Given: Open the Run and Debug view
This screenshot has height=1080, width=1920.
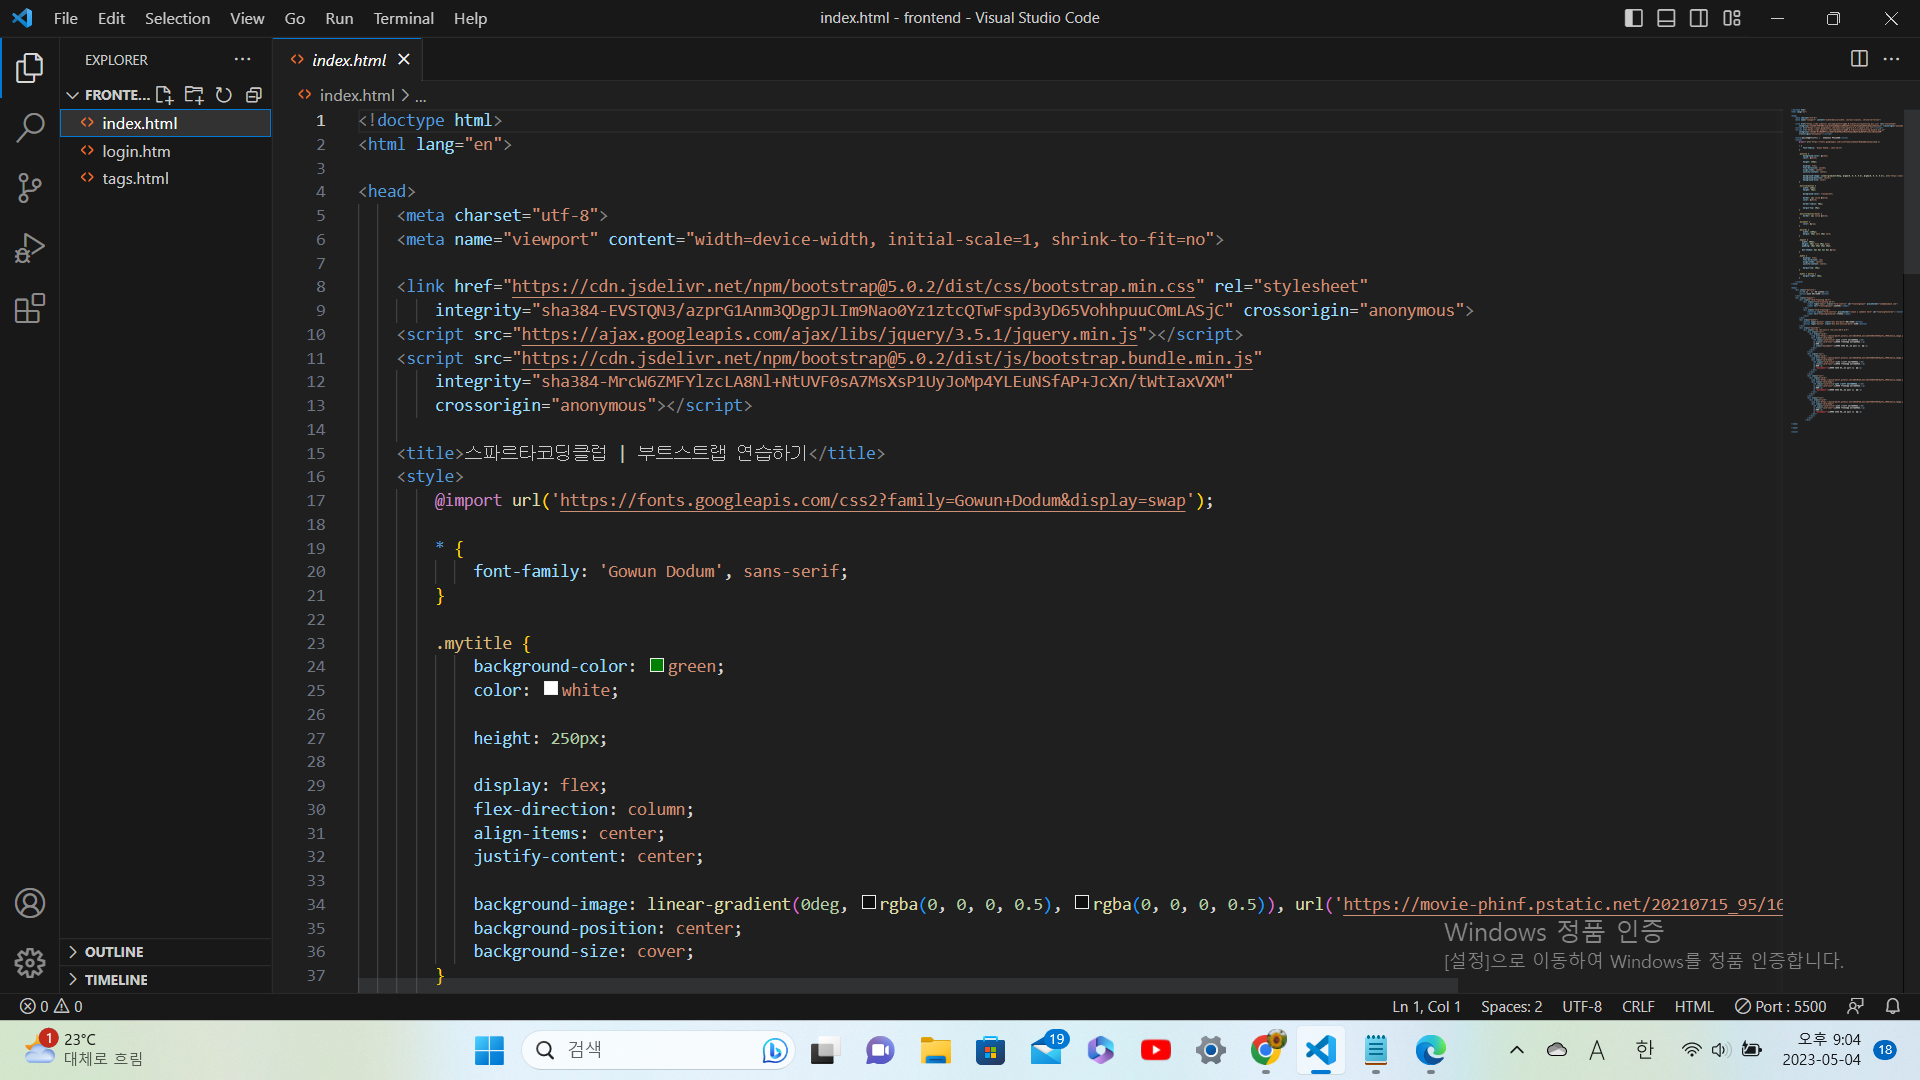Looking at the screenshot, I should (30, 248).
